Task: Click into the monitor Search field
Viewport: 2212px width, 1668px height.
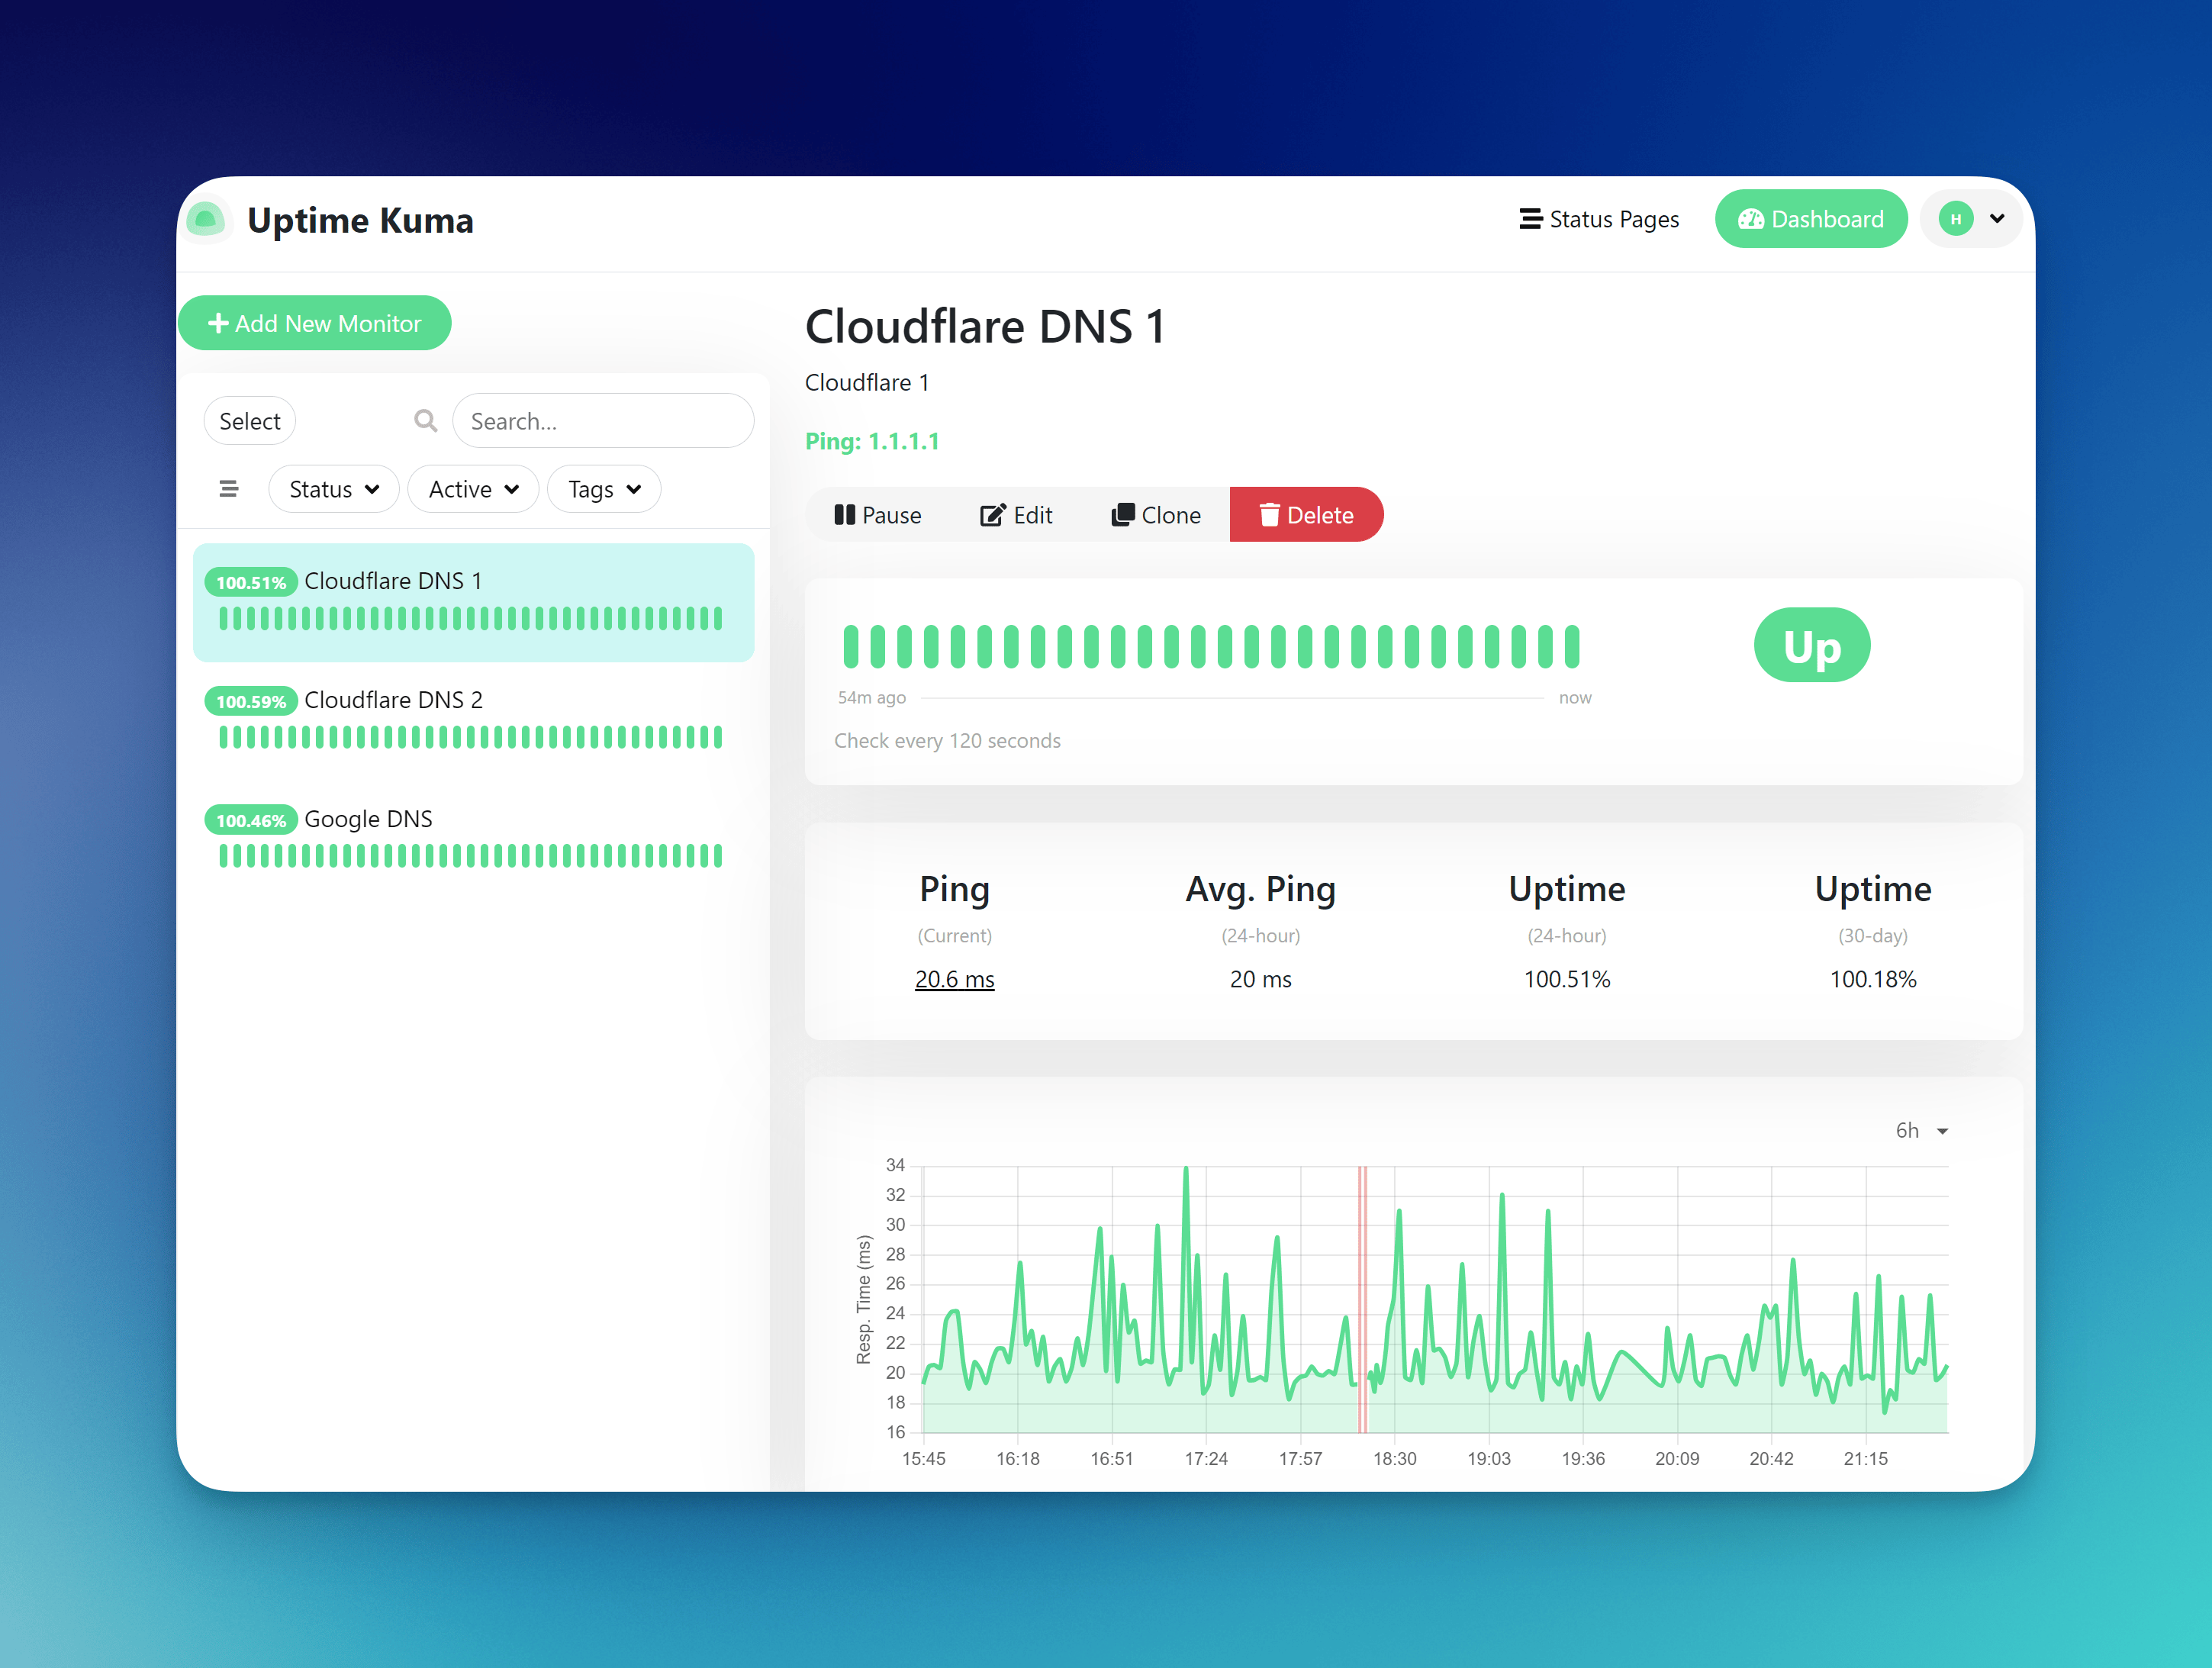Action: (604, 421)
